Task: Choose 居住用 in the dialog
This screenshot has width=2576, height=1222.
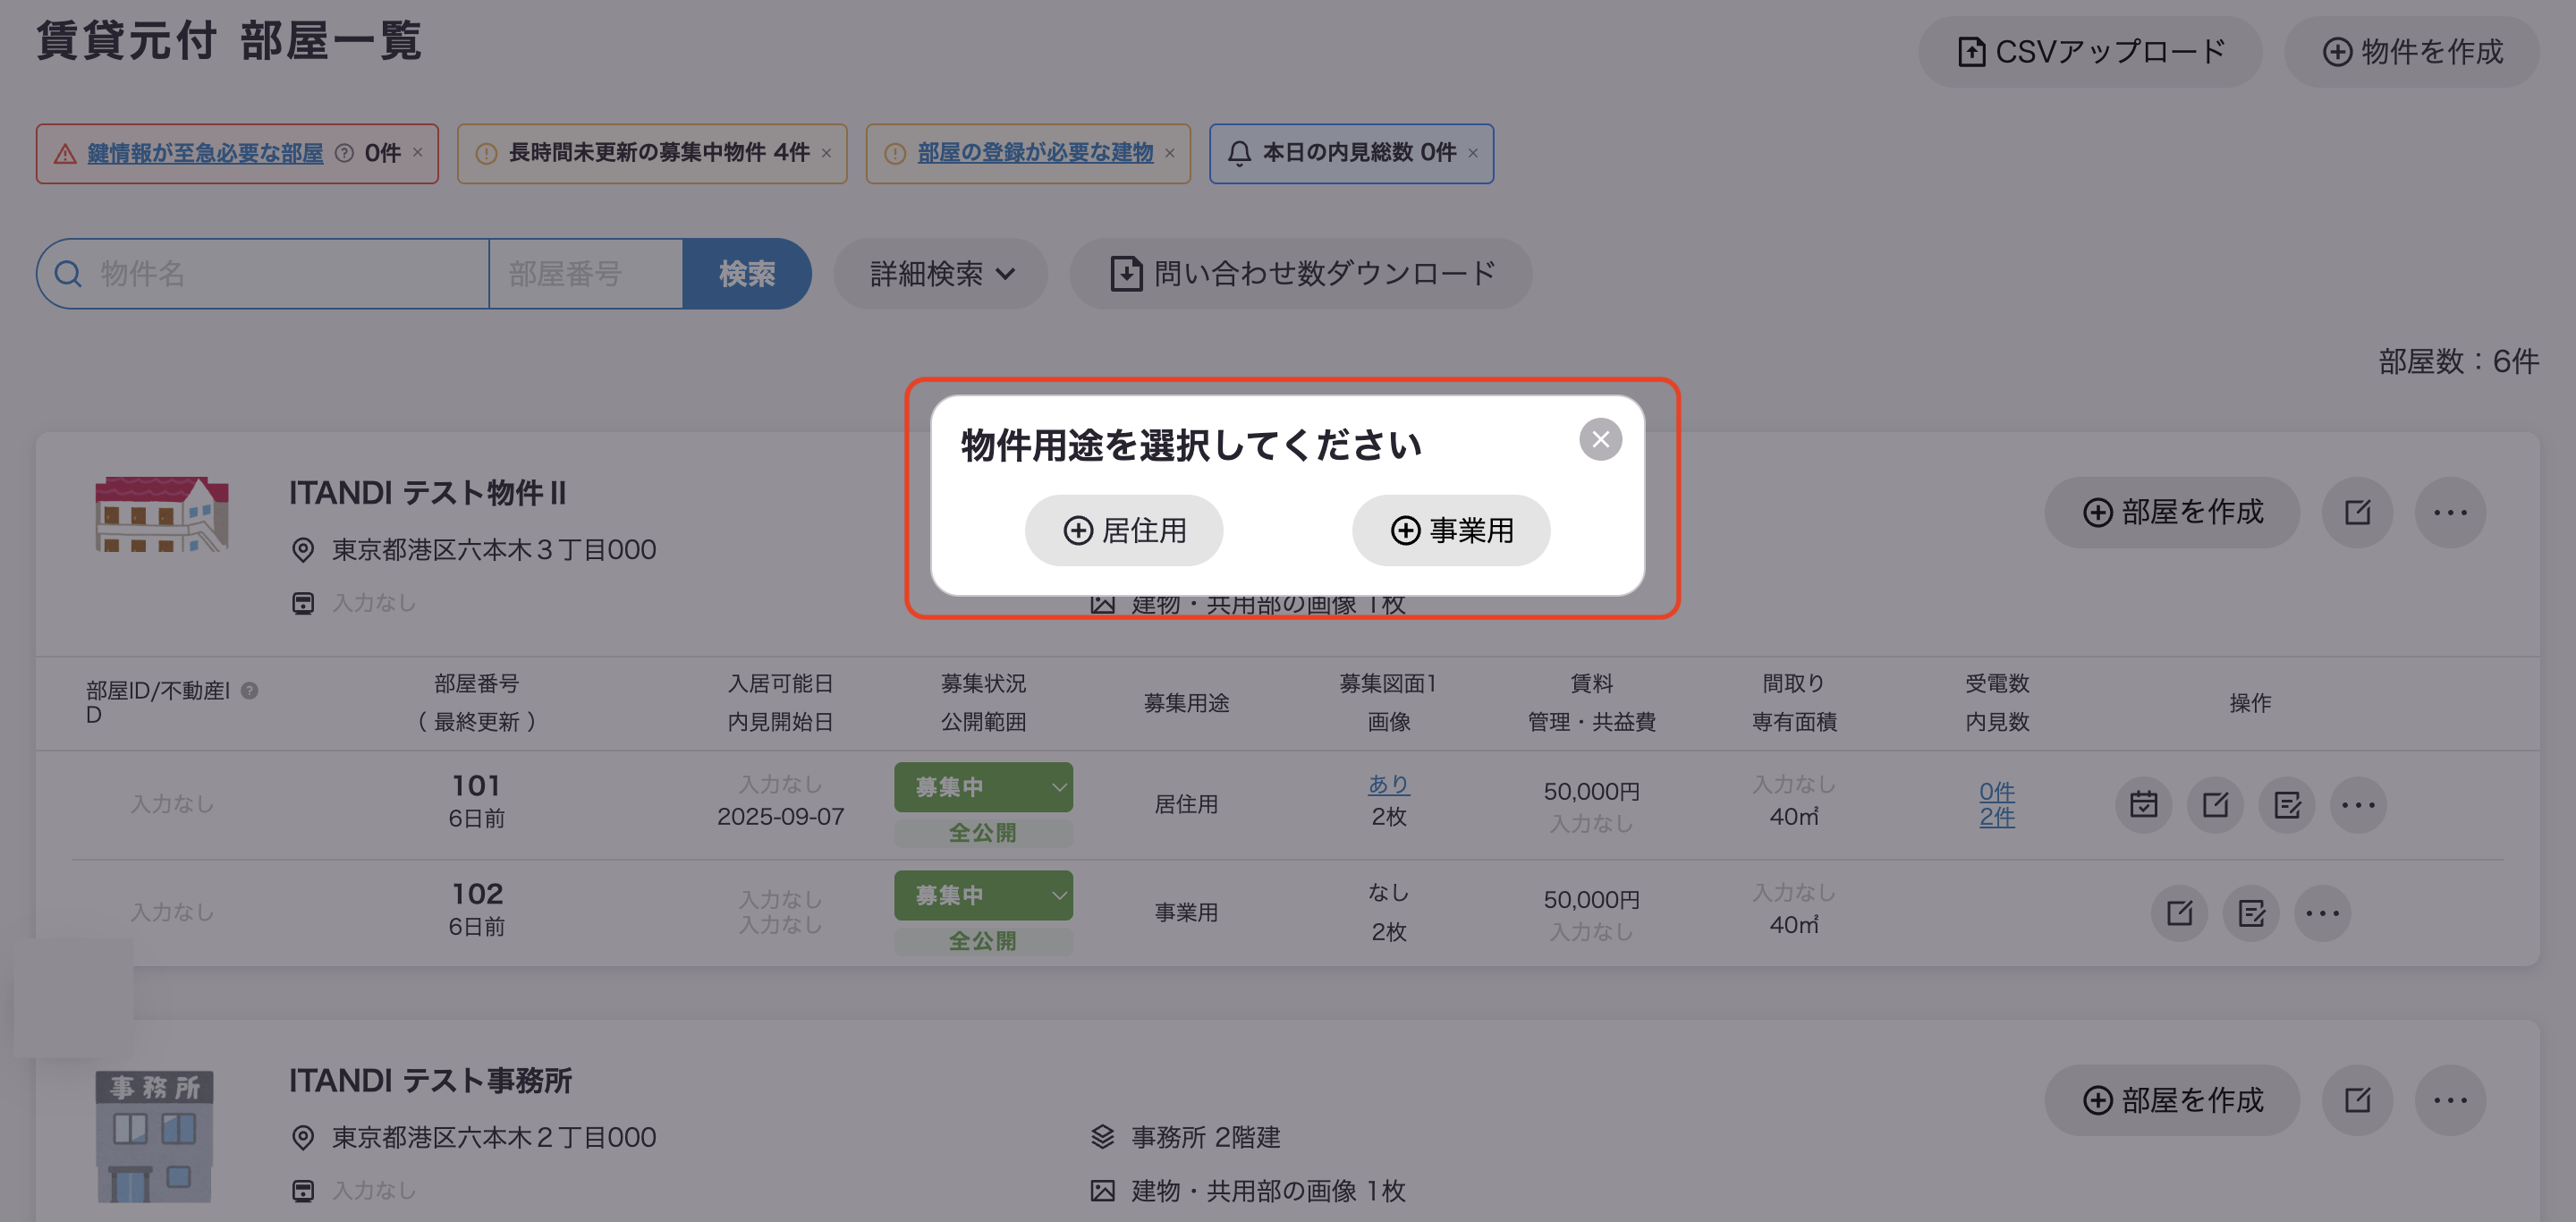Action: point(1124,530)
